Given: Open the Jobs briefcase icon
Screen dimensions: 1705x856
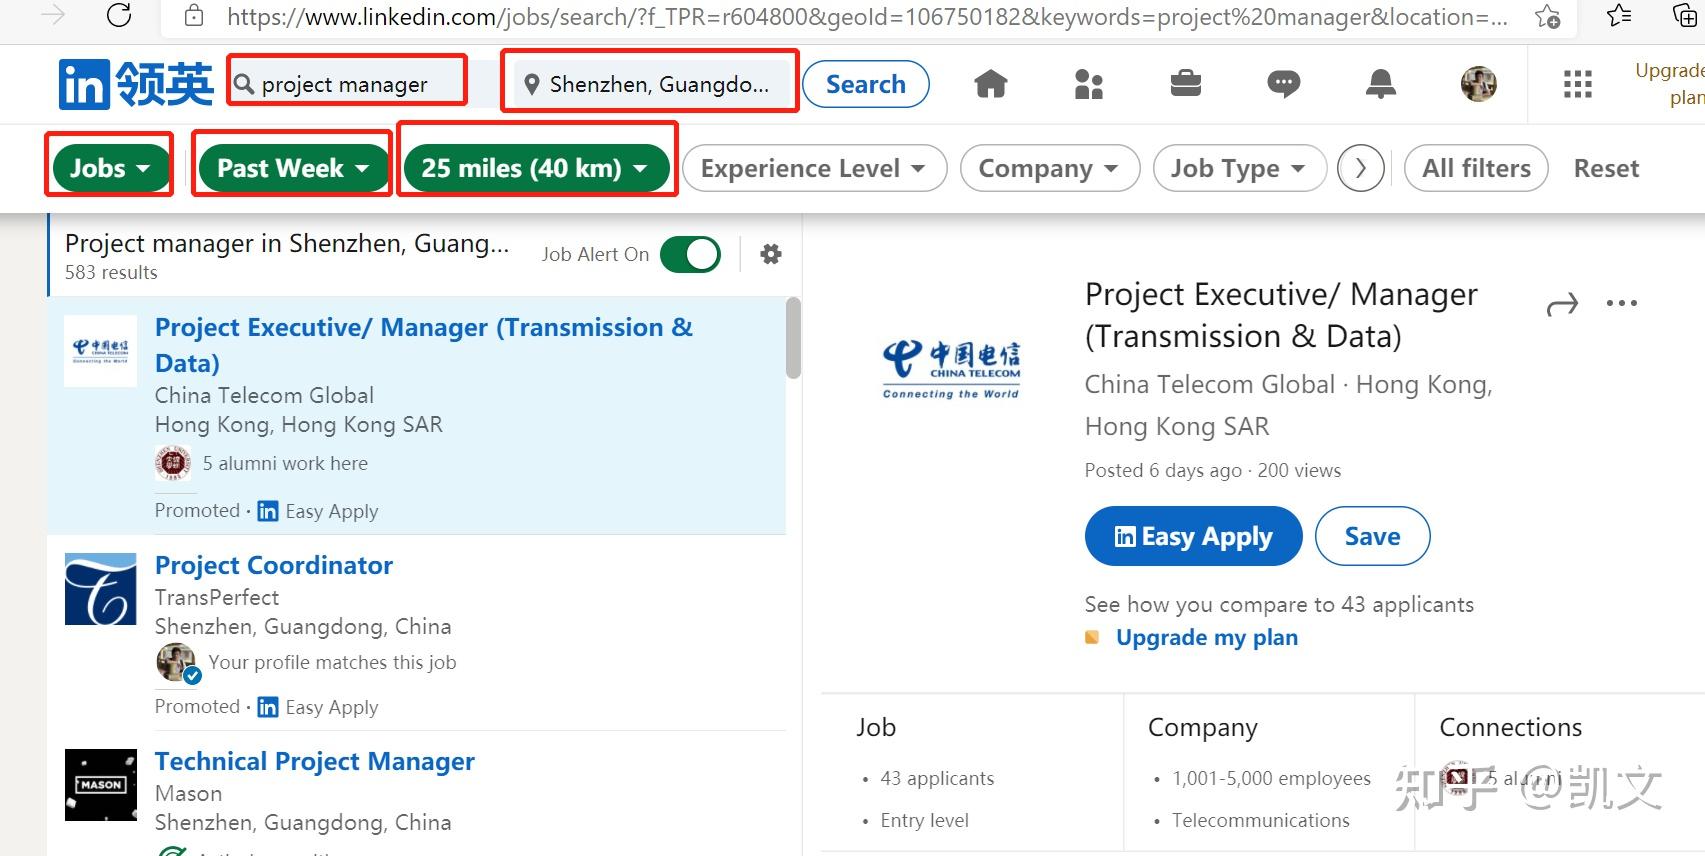Looking at the screenshot, I should (x=1186, y=83).
